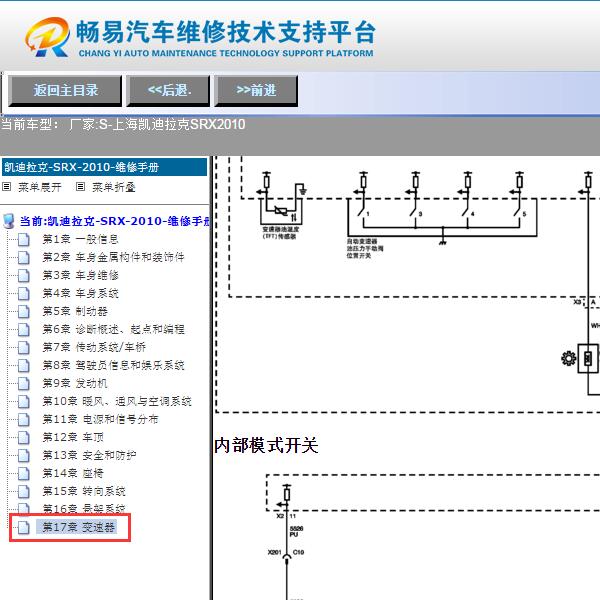Click the 内部模式开关 diagram heading
Screen dimensions: 600x600
(266, 445)
